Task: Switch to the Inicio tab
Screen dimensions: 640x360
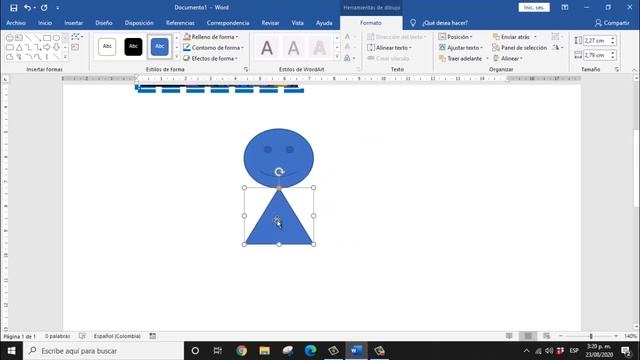Action: (45, 23)
